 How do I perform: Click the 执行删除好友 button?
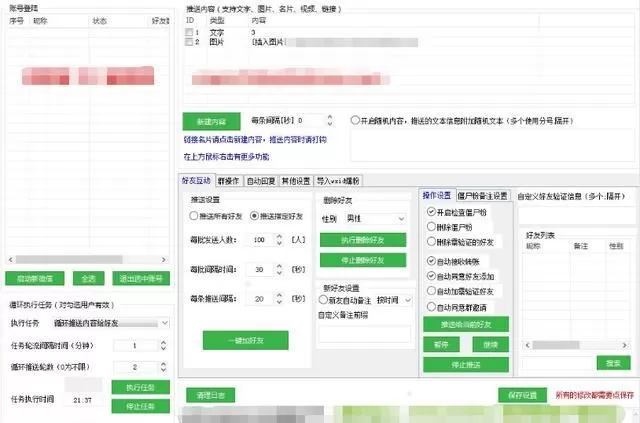[x=363, y=240]
